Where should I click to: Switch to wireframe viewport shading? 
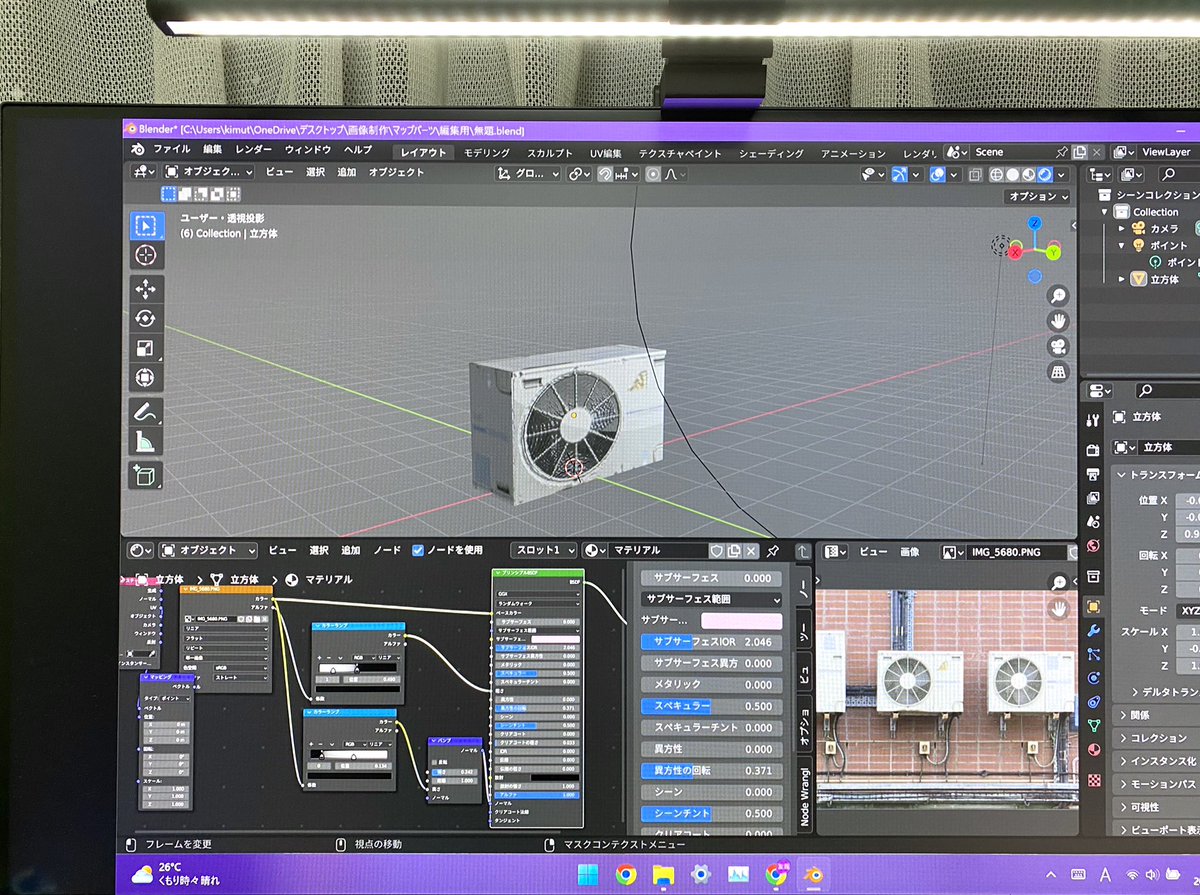[x=997, y=175]
